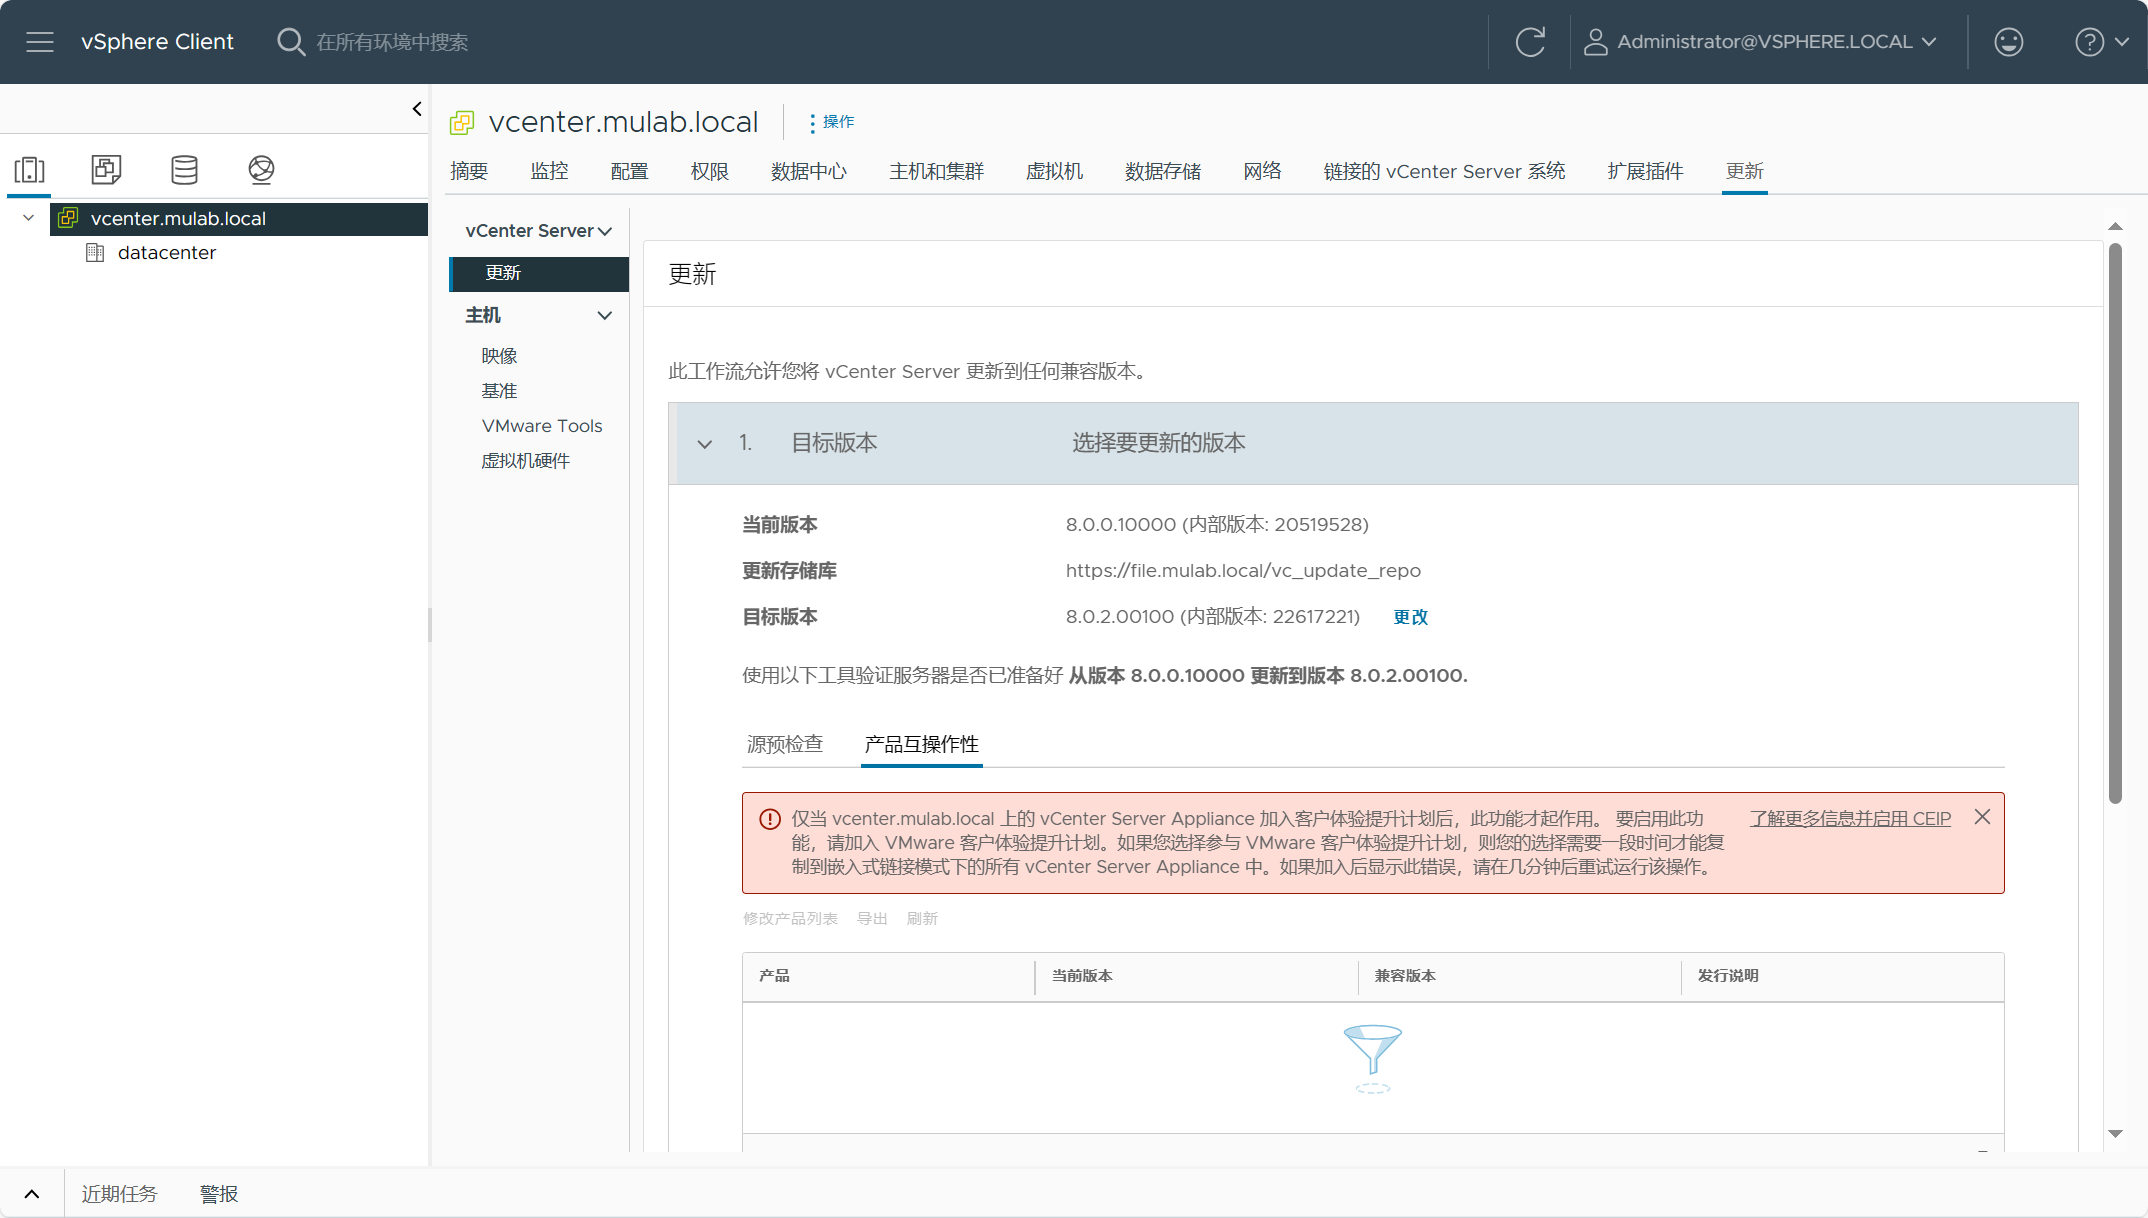Click the content pane scrollbar thumb

point(2115,523)
